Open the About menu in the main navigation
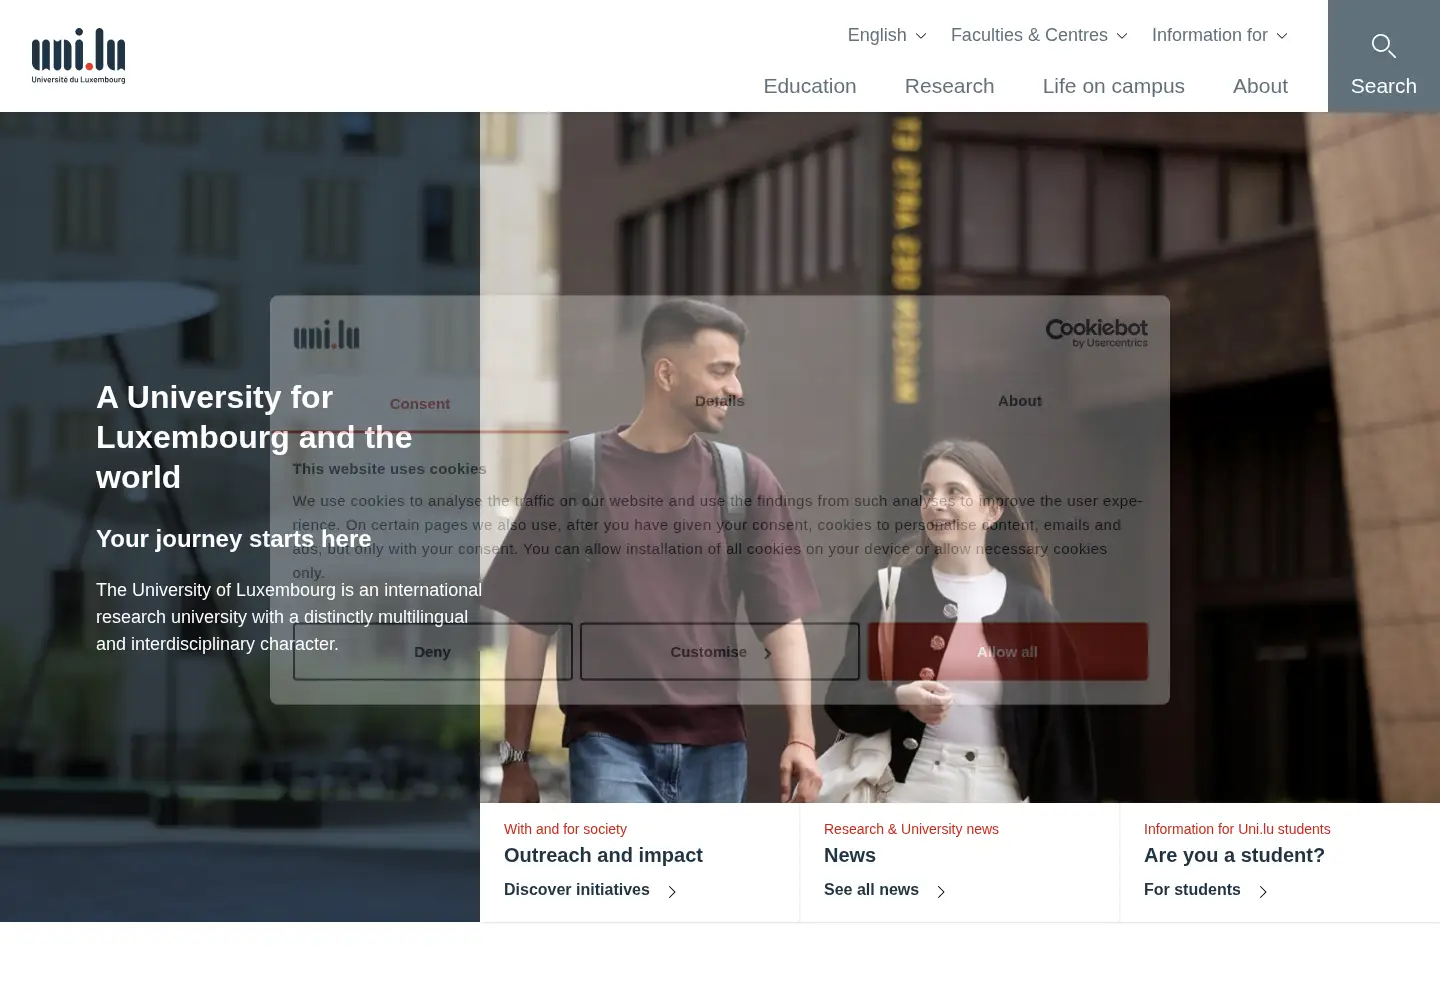This screenshot has width=1440, height=1000. (x=1260, y=86)
